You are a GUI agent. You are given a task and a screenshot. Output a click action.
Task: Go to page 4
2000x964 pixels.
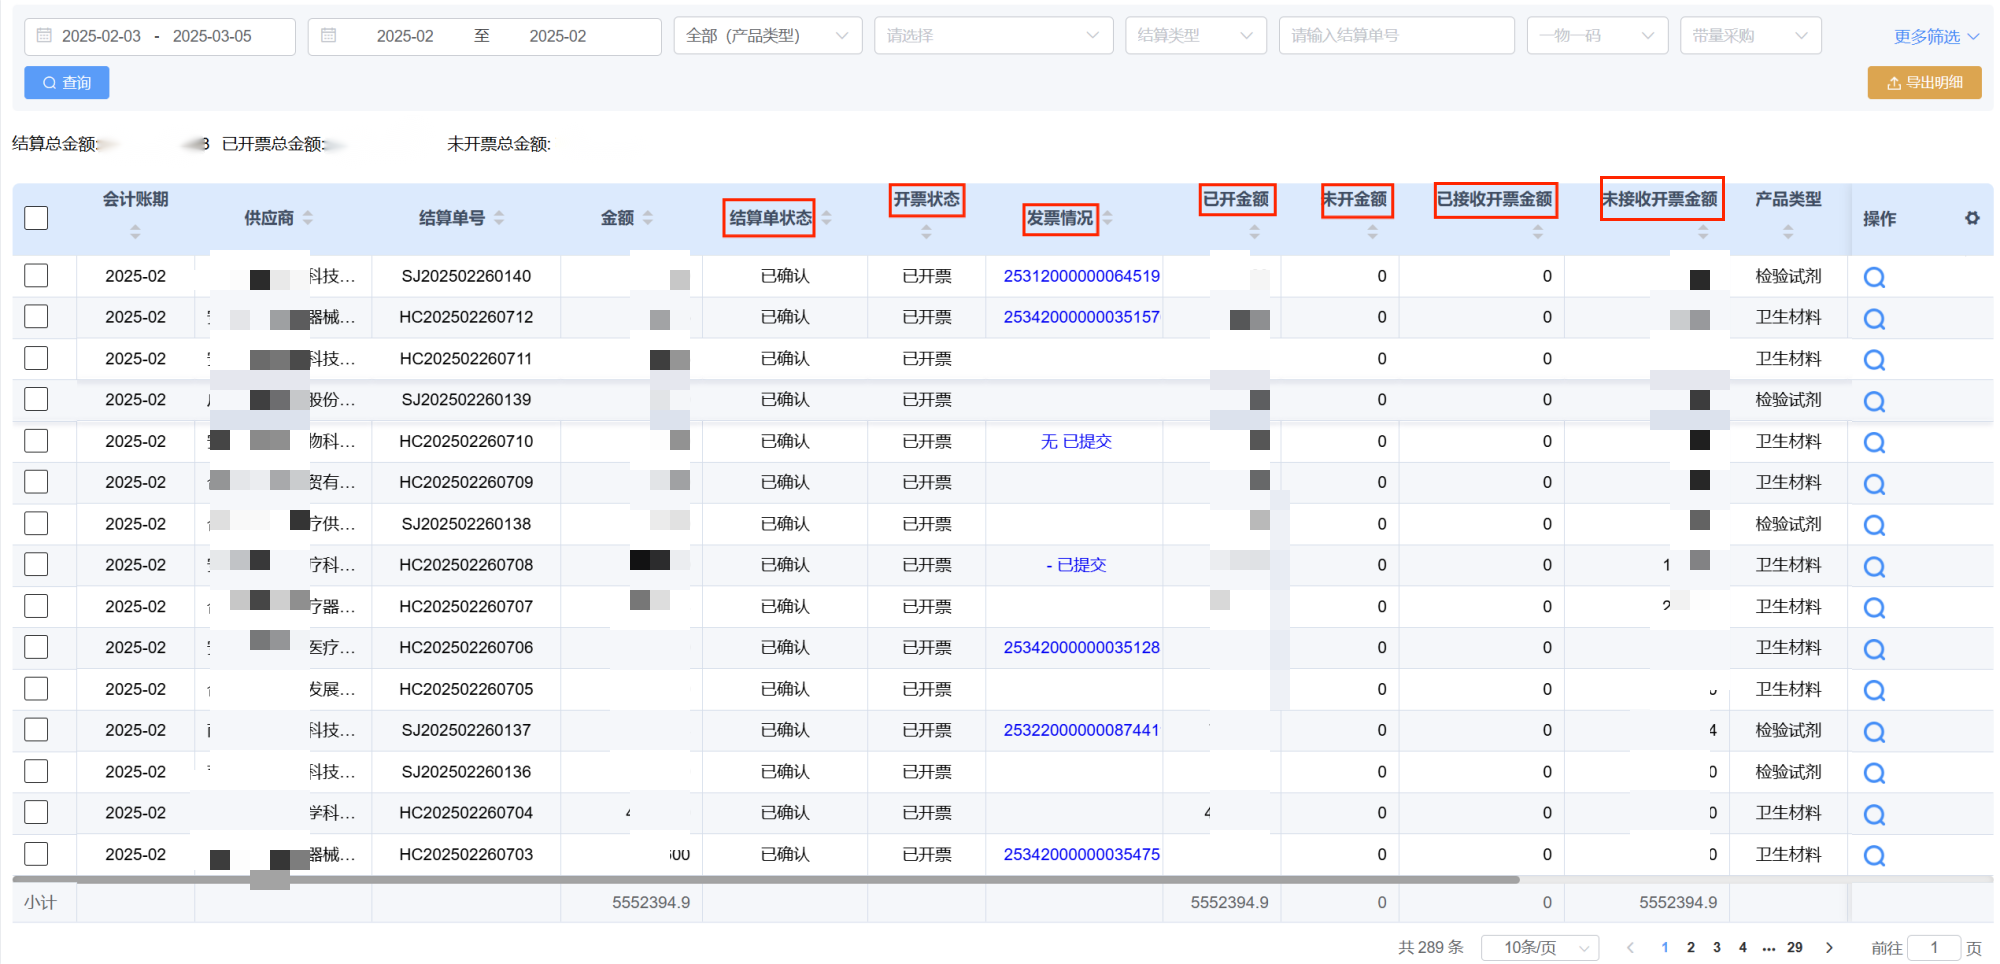[x=1743, y=948]
